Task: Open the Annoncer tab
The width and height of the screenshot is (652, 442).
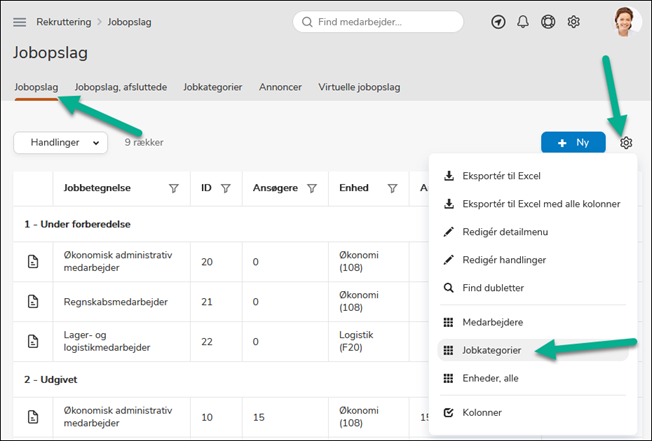Action: pyautogui.click(x=280, y=87)
